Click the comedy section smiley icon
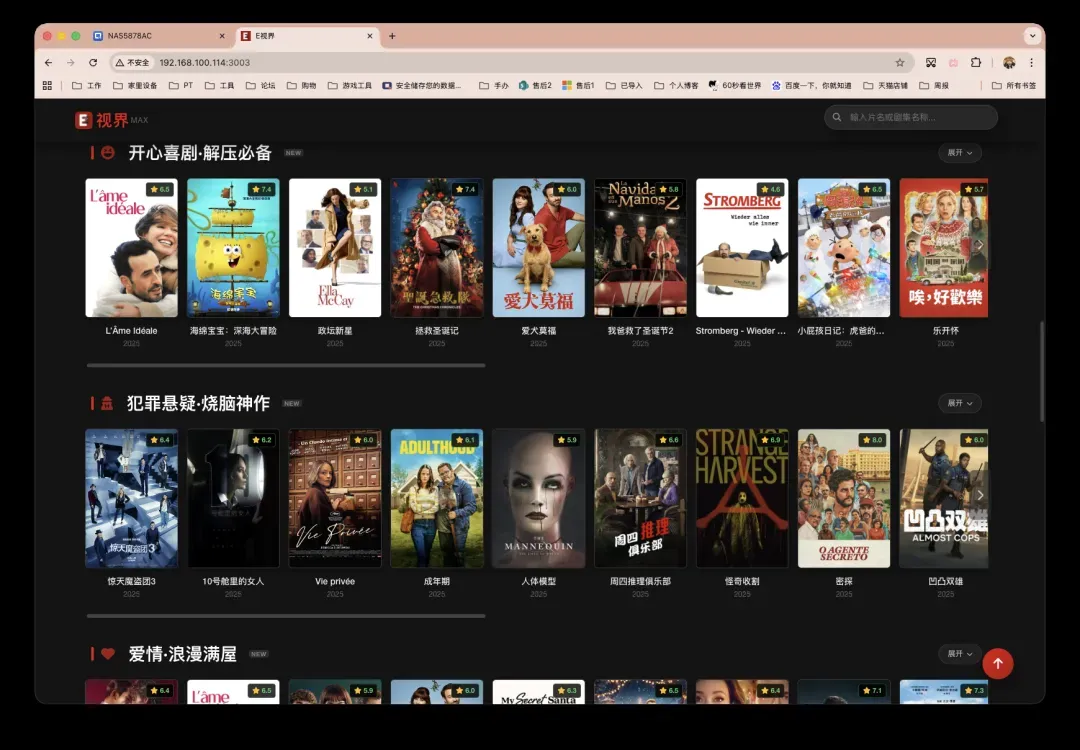This screenshot has height=750, width=1080. click(x=108, y=152)
